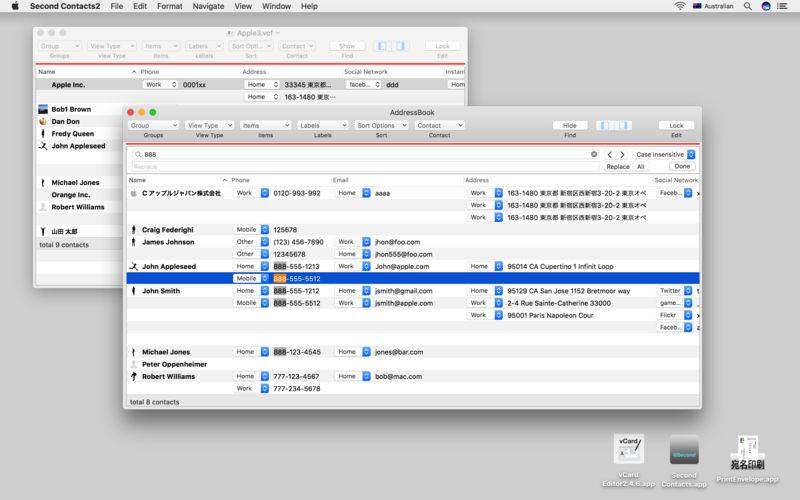Select the highlighted 888-555-5512 Mobile phone number
Viewport: 800px width, 500px height.
pos(297,279)
